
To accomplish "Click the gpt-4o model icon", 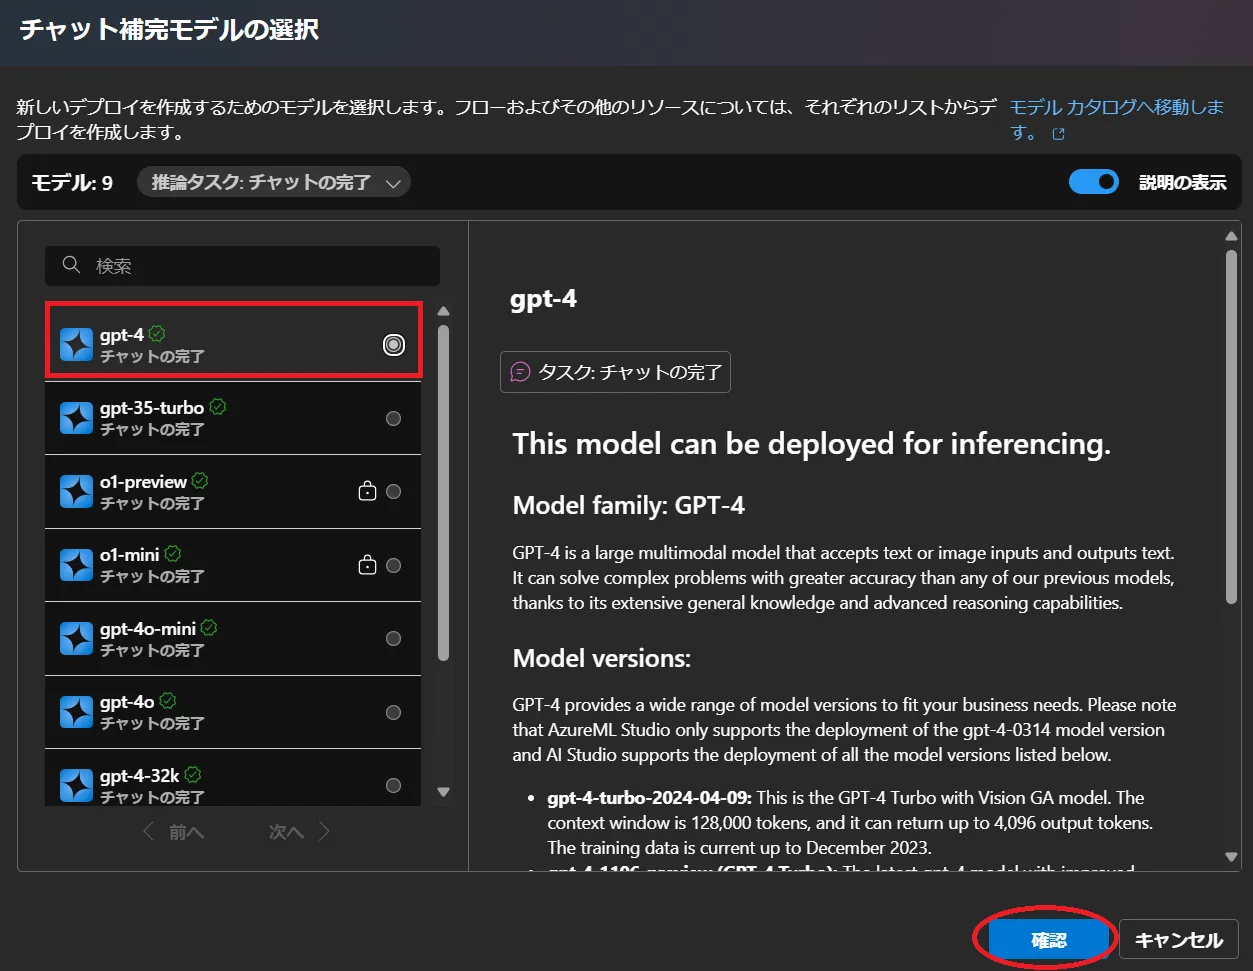I will (76, 712).
